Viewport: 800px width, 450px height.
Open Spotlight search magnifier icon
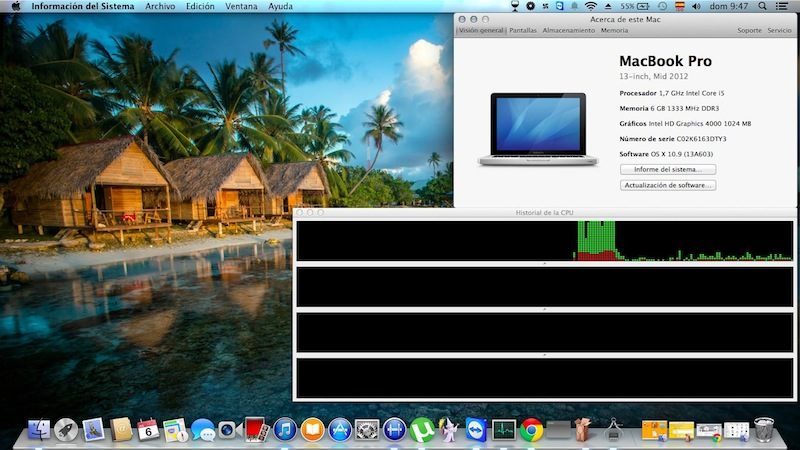[762, 6]
